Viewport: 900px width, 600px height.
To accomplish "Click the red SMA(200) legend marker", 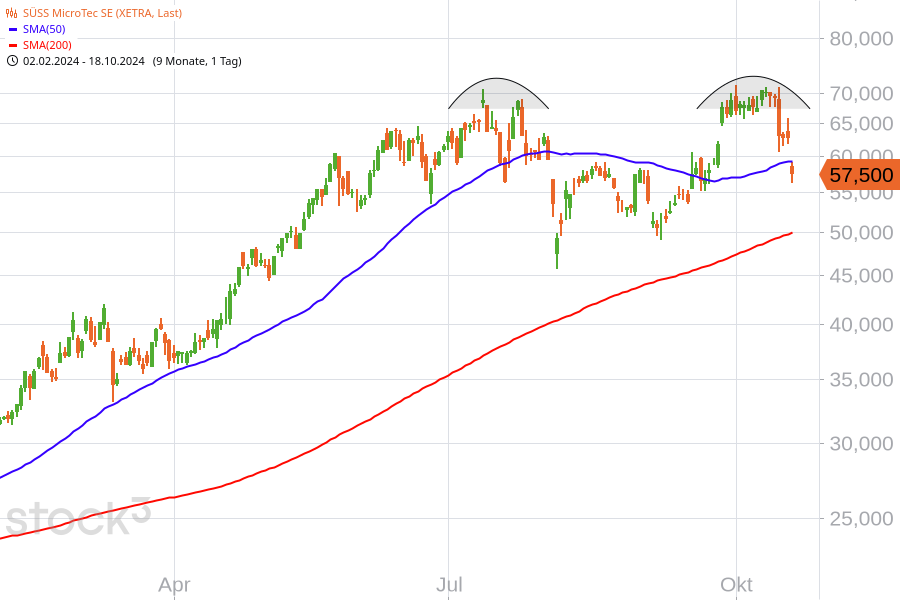I will click(x=11, y=45).
